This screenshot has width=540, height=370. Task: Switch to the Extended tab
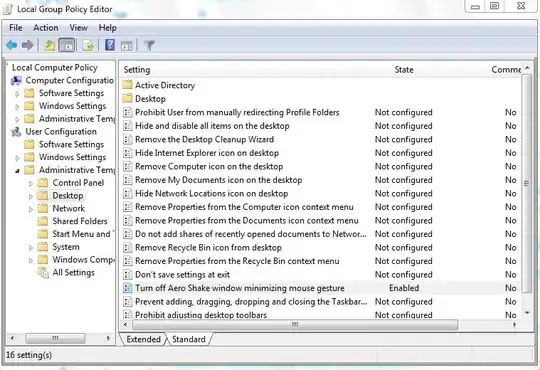pyautogui.click(x=143, y=339)
